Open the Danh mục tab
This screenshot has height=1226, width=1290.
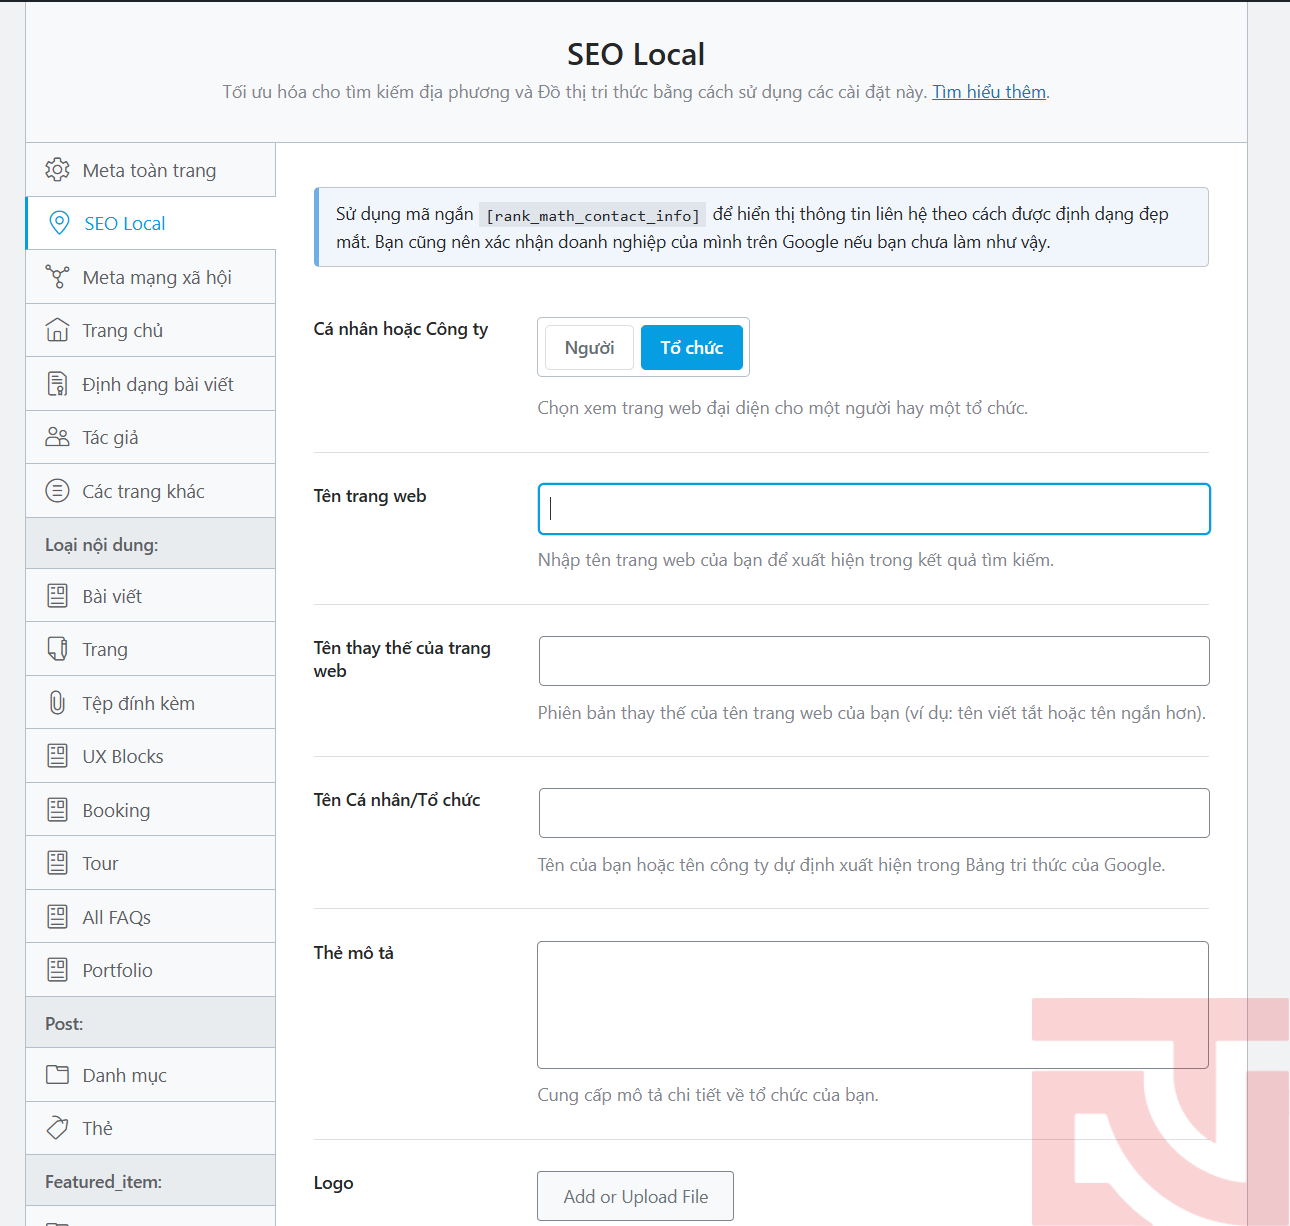pyautogui.click(x=150, y=1075)
